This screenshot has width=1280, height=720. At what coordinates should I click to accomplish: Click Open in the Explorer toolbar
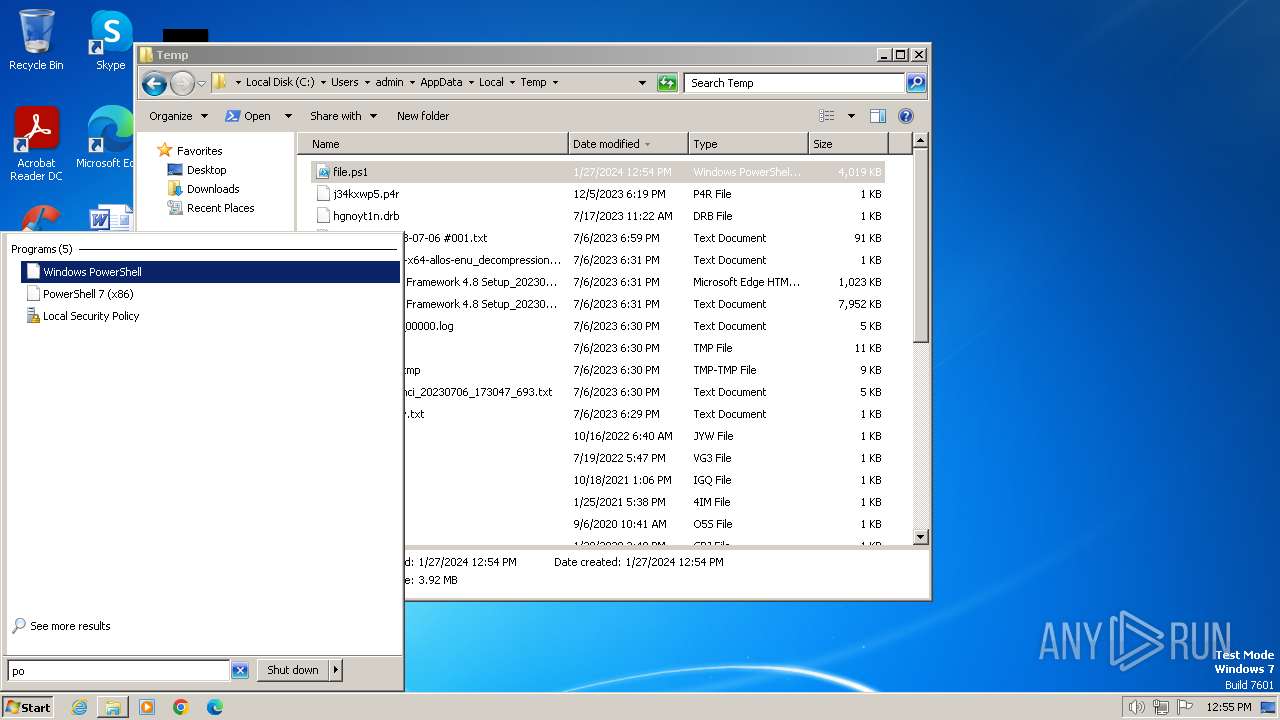pyautogui.click(x=248, y=116)
